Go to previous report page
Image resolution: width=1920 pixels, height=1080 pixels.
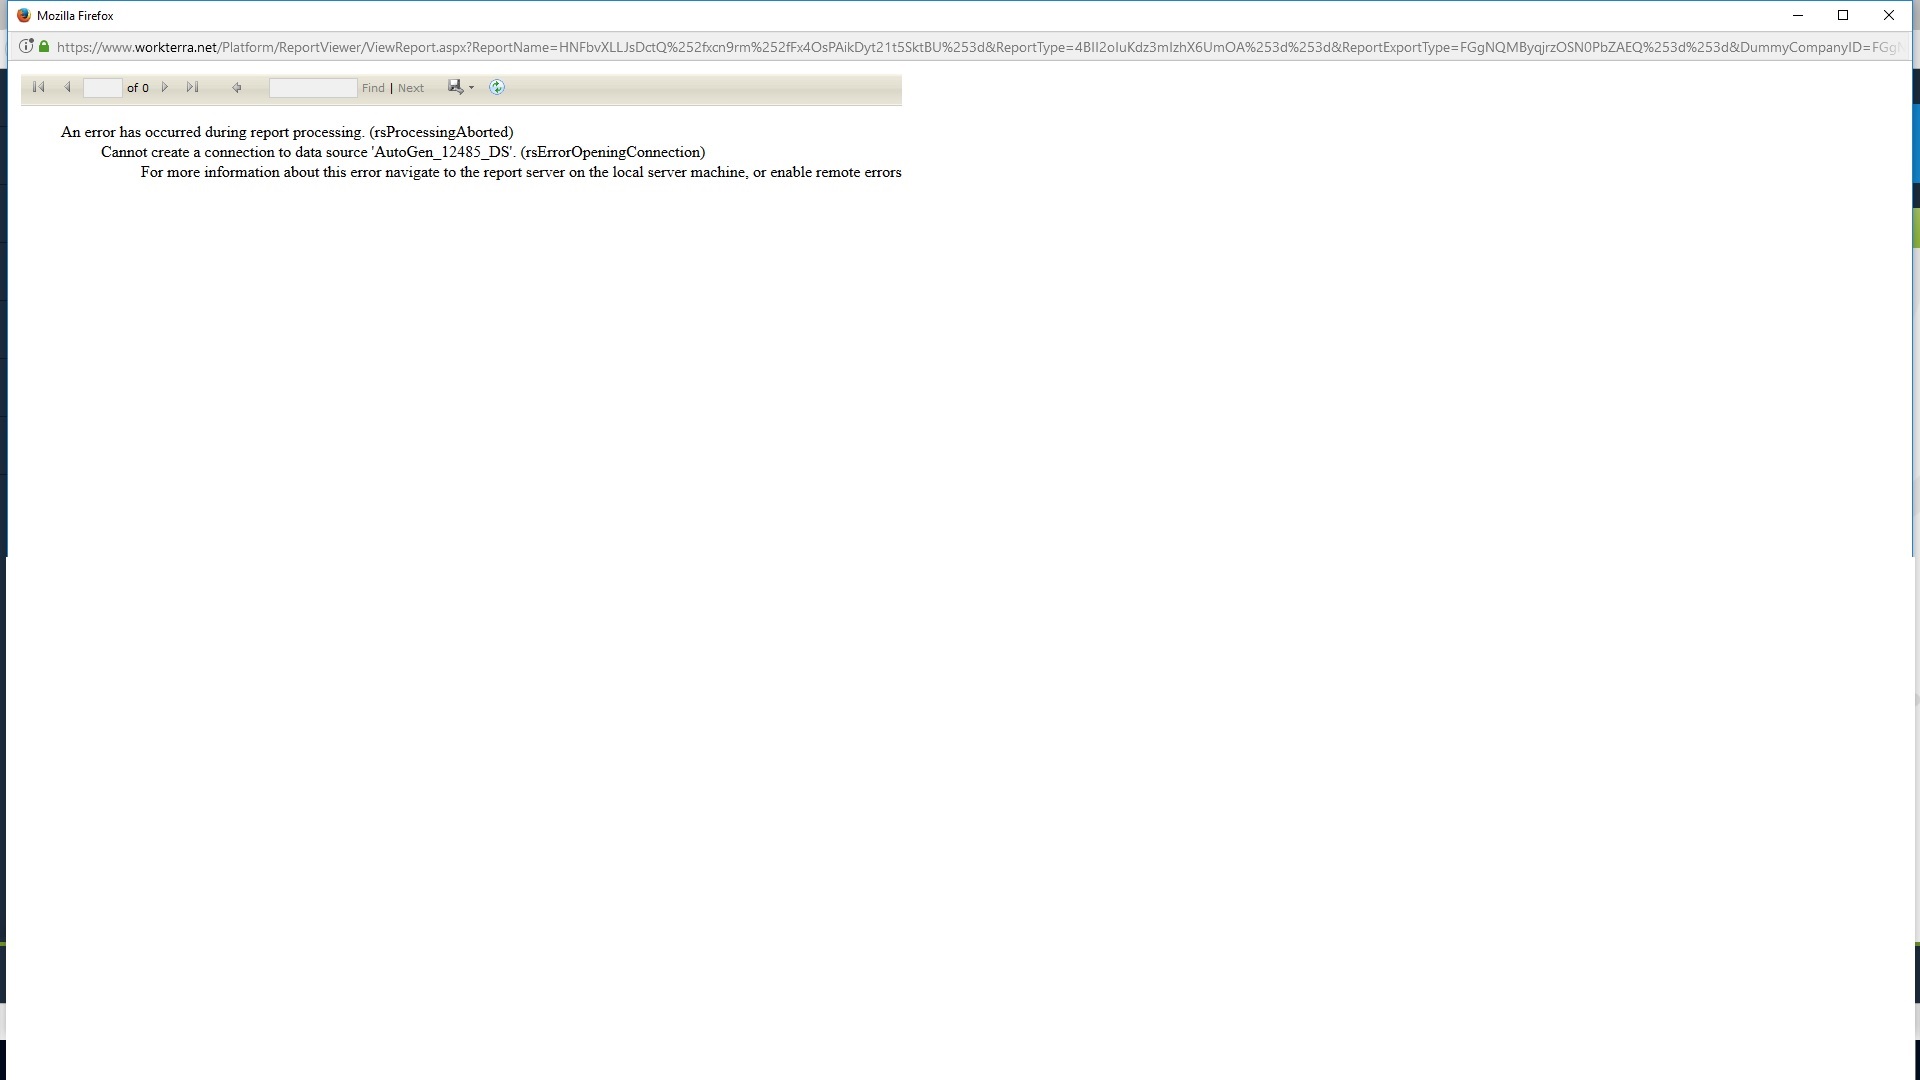click(x=67, y=88)
